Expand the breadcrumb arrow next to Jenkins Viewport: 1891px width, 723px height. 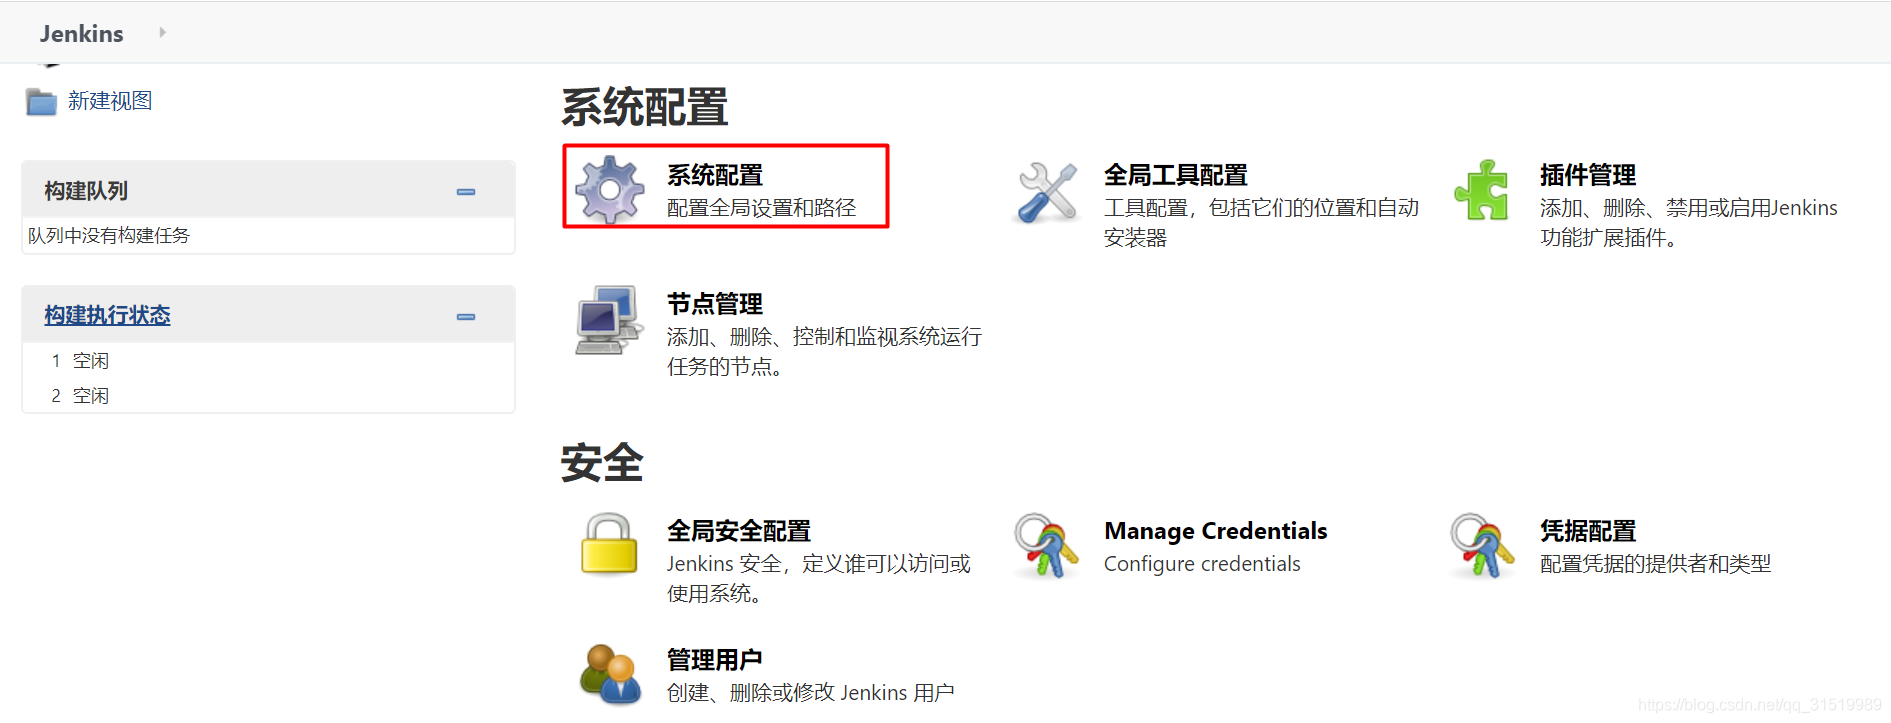[x=162, y=32]
